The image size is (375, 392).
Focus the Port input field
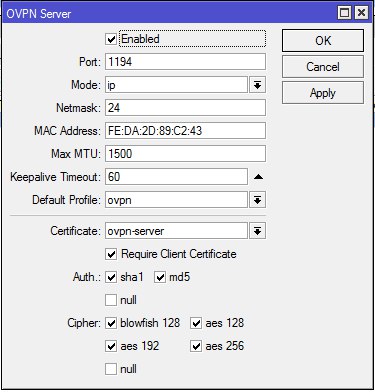pyautogui.click(x=185, y=62)
